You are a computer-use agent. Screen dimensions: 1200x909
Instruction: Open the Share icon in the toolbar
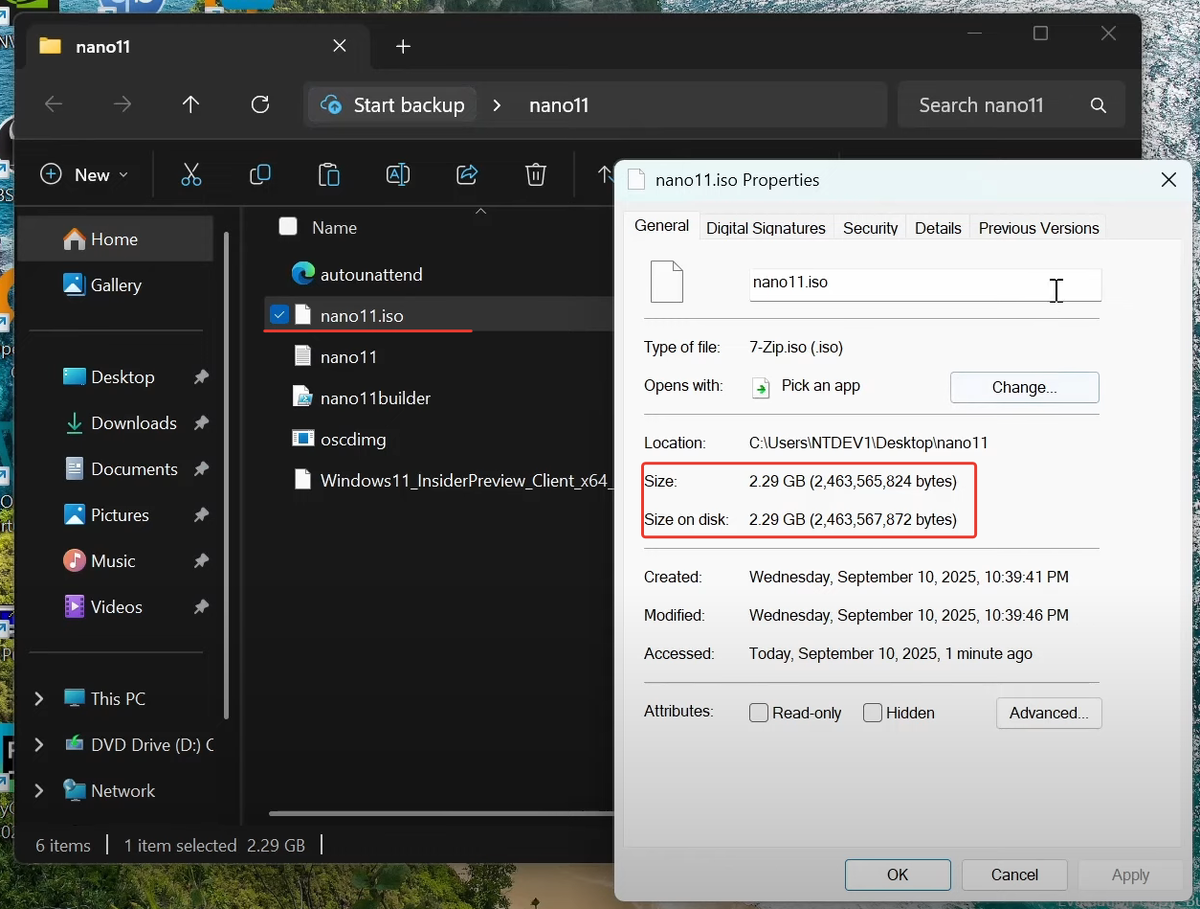coord(466,174)
